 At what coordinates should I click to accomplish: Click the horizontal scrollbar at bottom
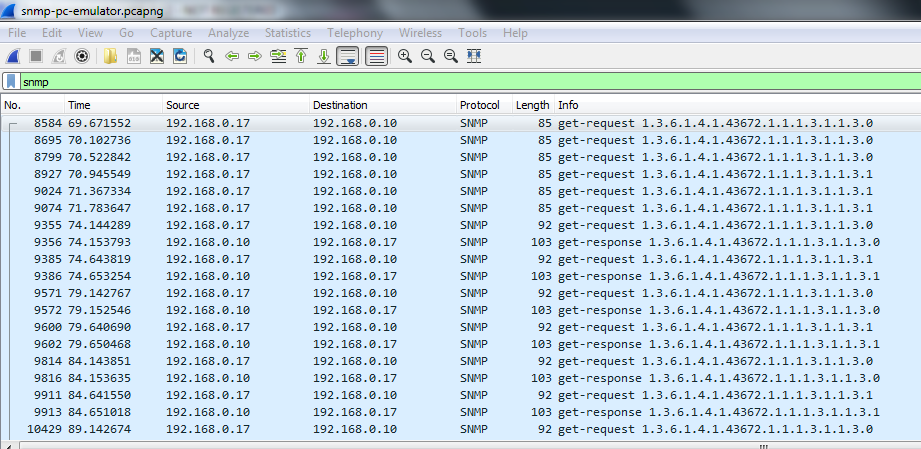coord(460,444)
